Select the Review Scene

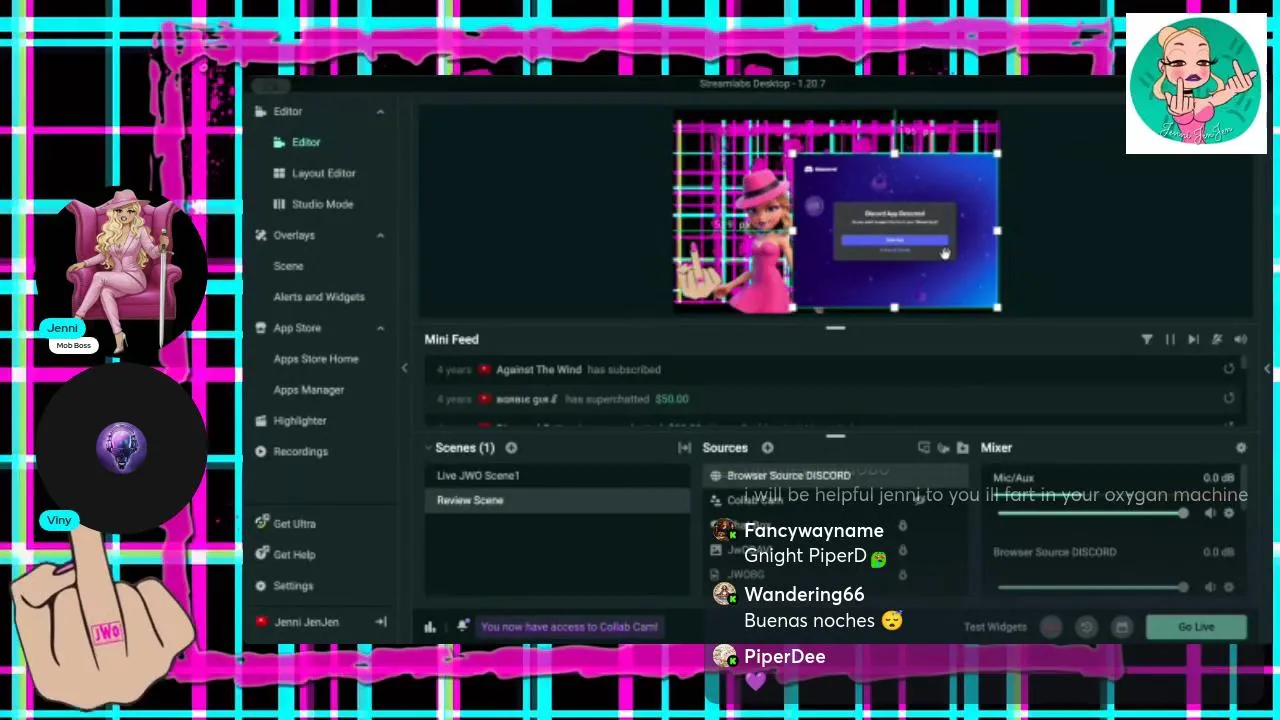(x=557, y=500)
